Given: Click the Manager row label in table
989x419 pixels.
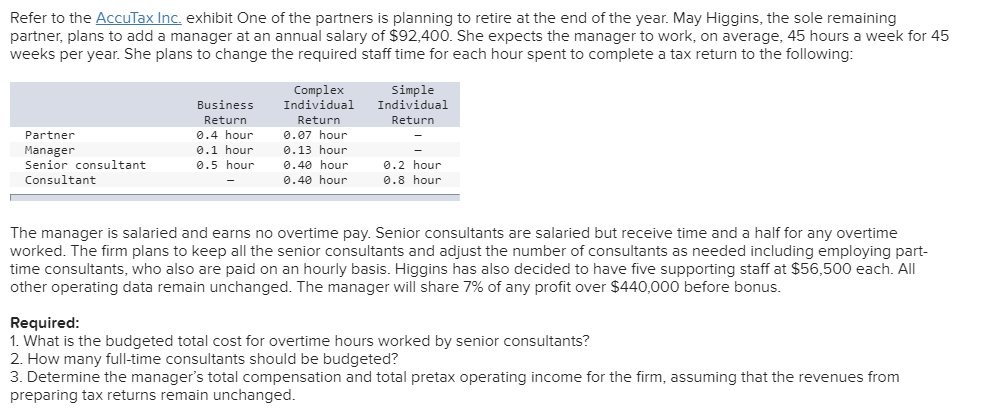Looking at the screenshot, I should (x=50, y=150).
